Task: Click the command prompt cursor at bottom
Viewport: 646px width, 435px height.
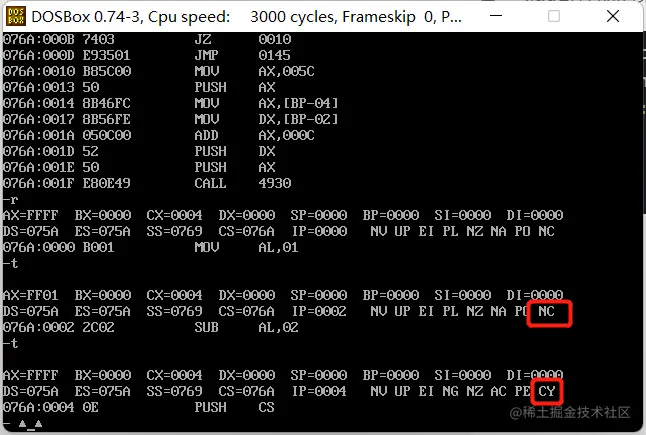Action: click(30, 423)
